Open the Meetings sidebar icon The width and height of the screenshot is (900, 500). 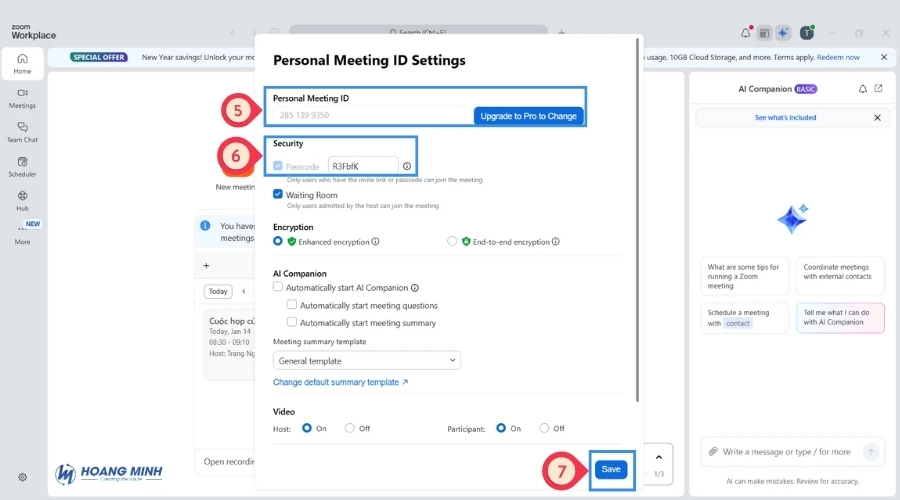pyautogui.click(x=22, y=97)
